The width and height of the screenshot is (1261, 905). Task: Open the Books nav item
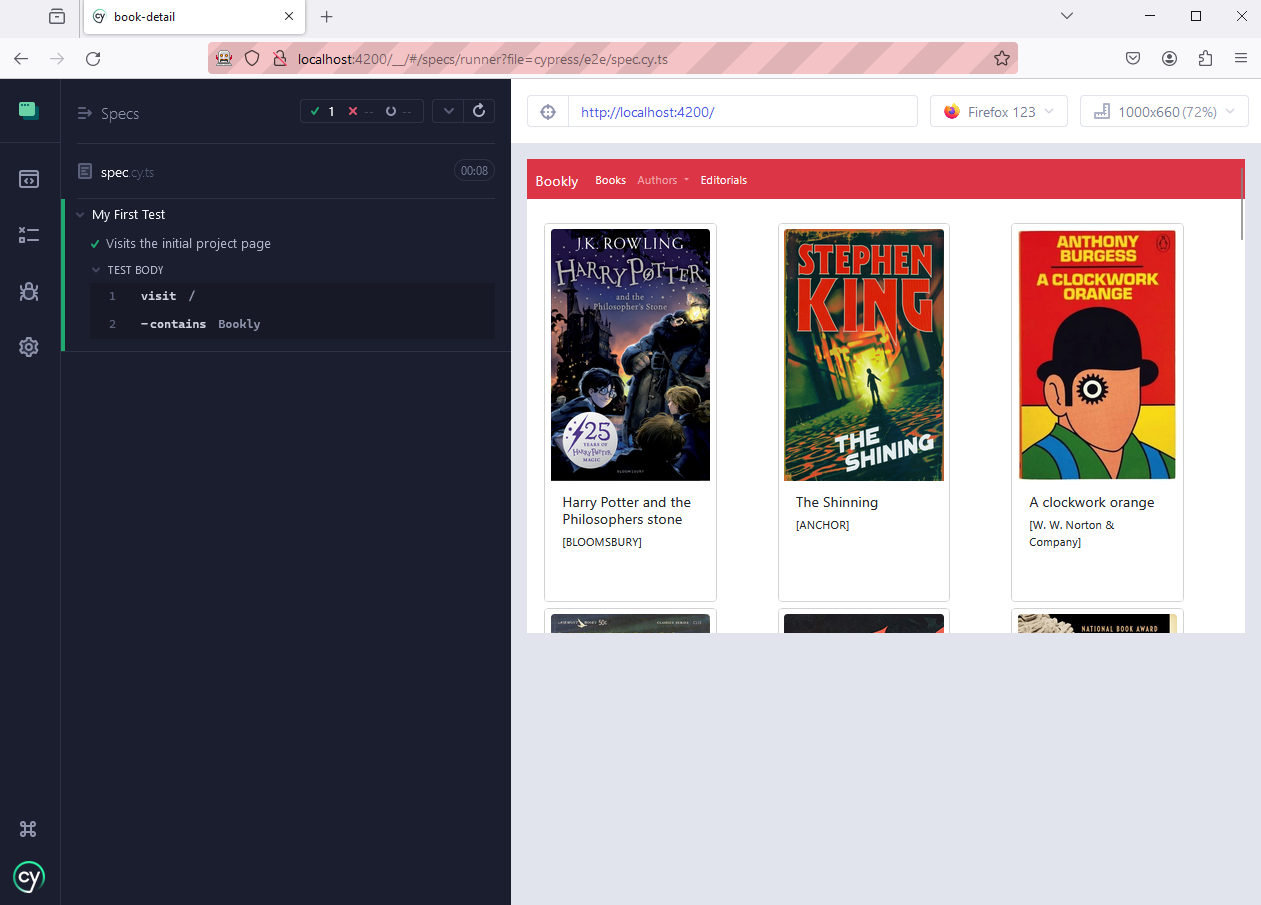point(610,180)
